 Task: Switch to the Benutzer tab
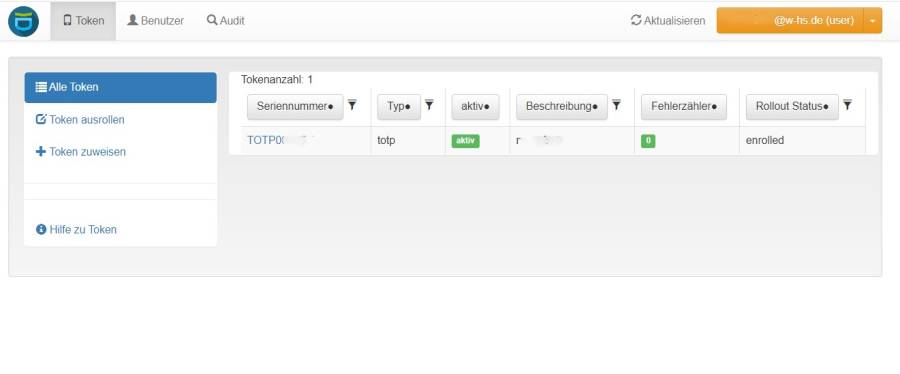click(156, 21)
